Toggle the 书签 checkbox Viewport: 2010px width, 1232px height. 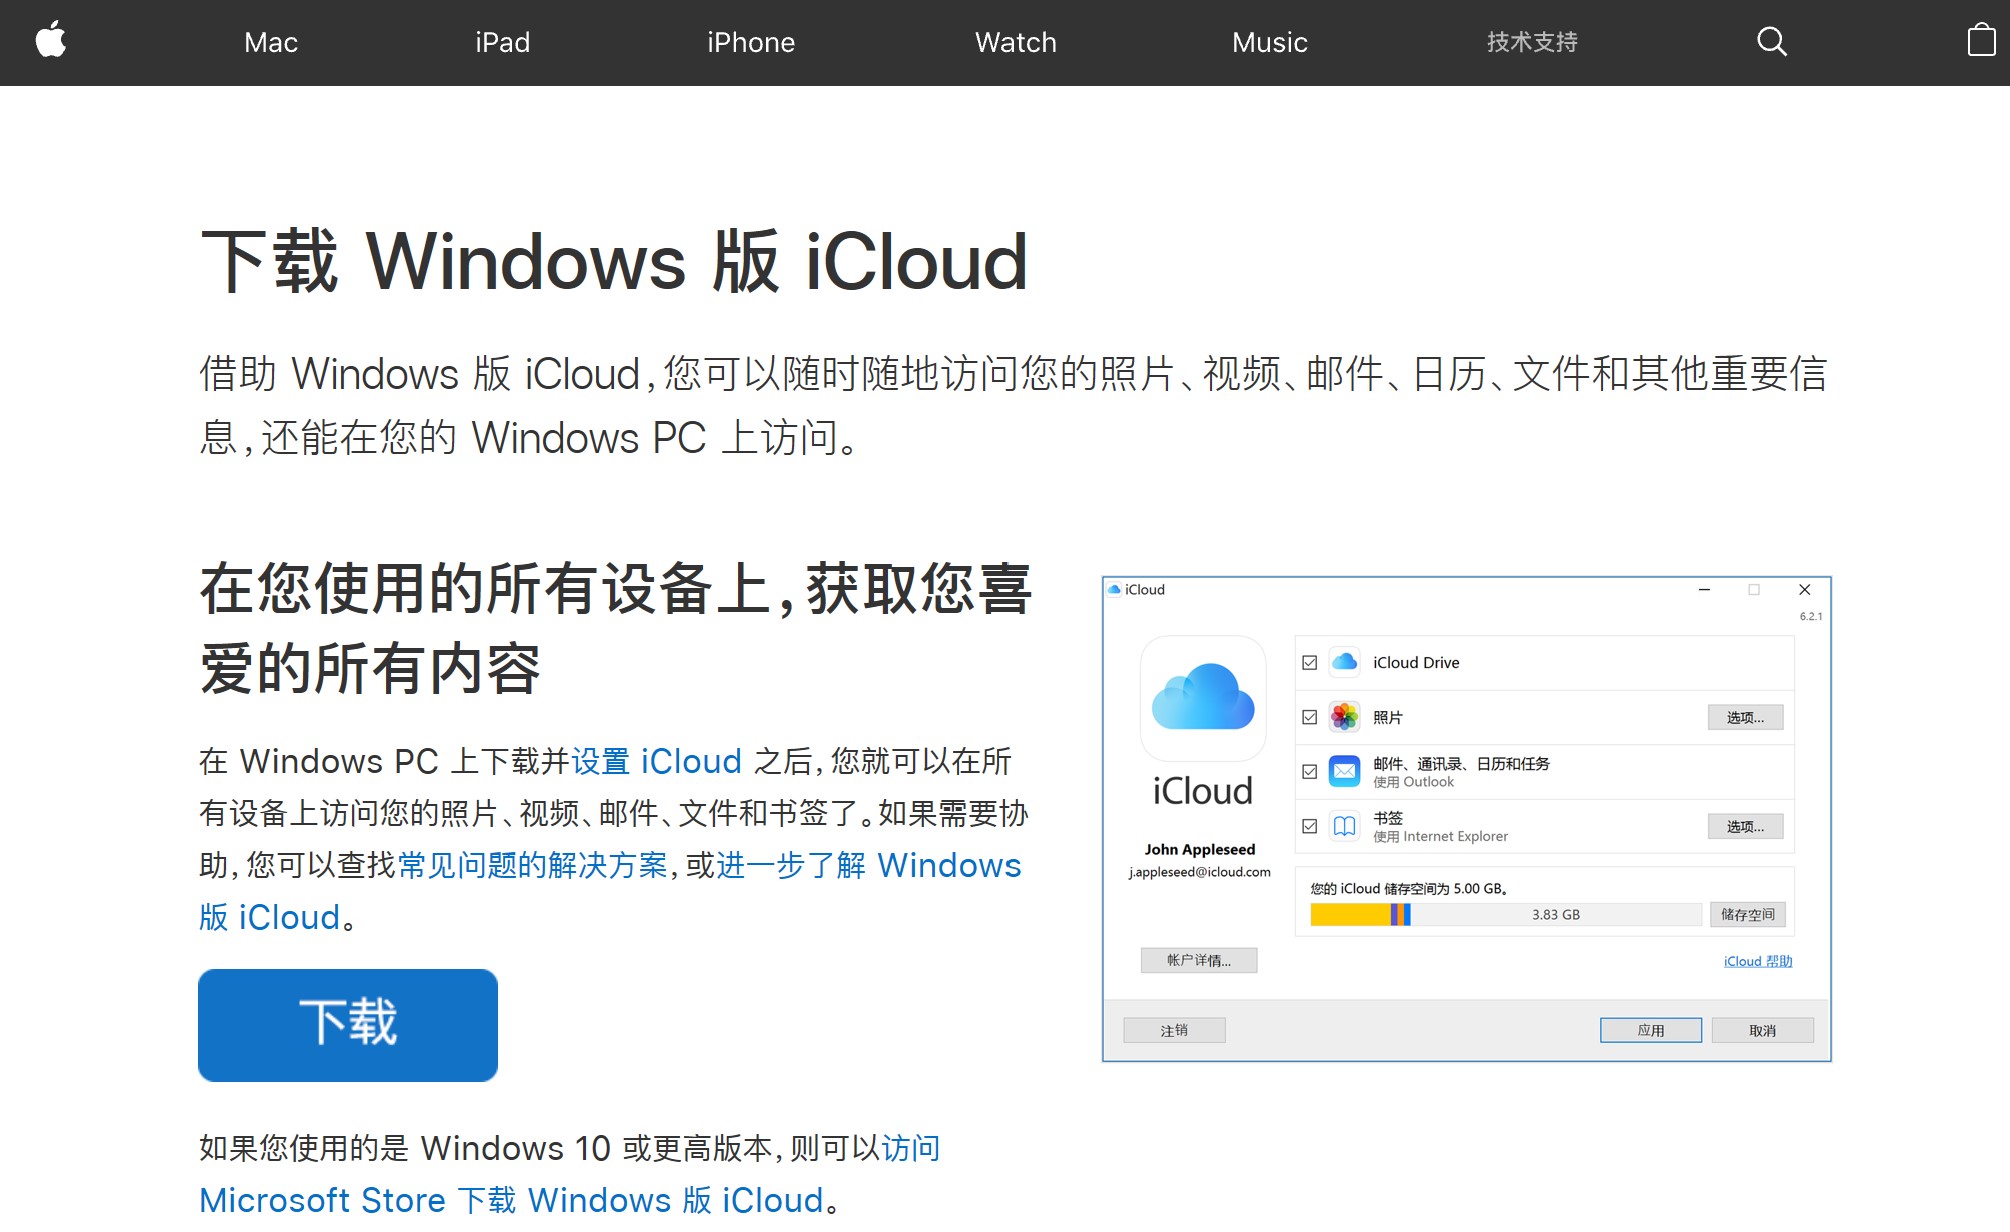click(x=1309, y=826)
